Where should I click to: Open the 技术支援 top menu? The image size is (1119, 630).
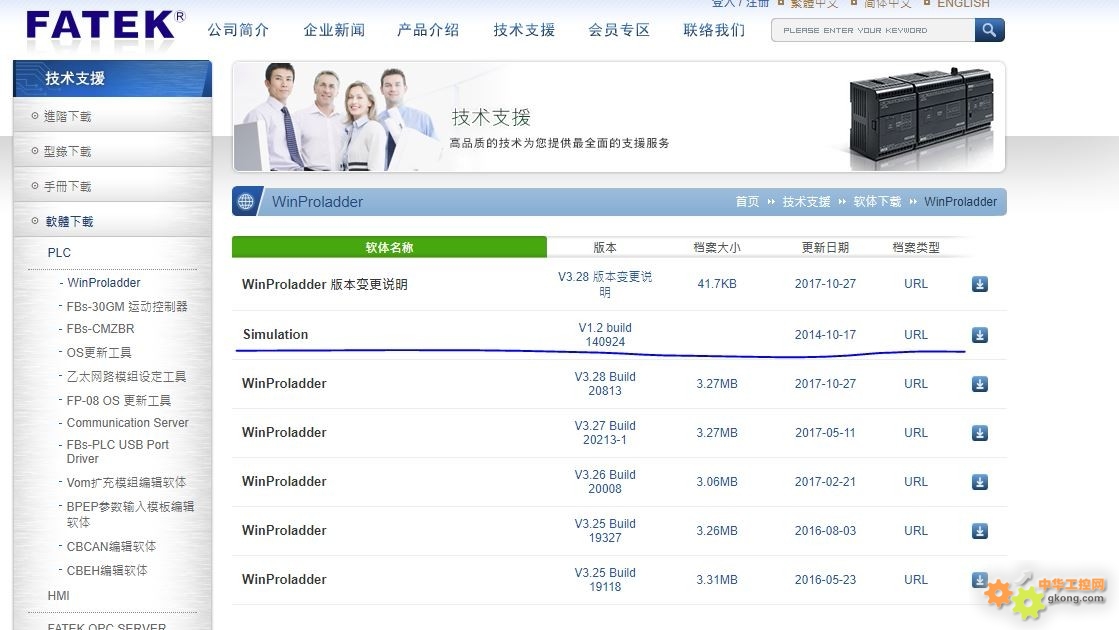(524, 30)
